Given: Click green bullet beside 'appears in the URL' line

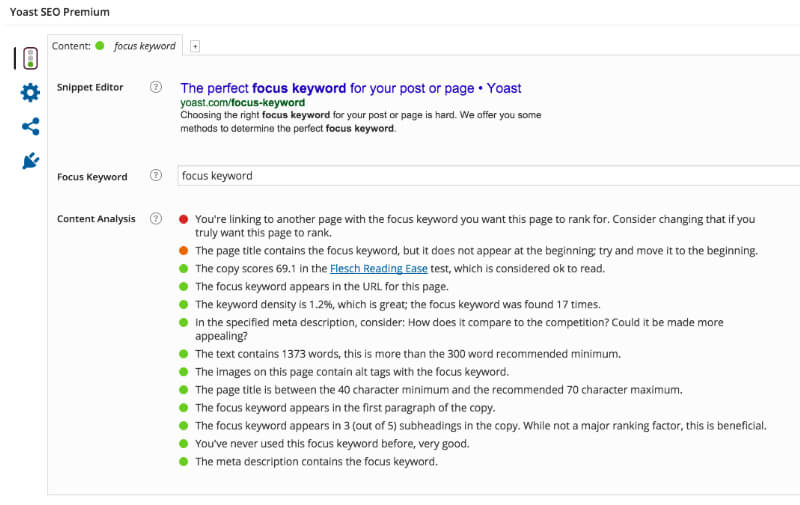Looking at the screenshot, I should 184,287.
